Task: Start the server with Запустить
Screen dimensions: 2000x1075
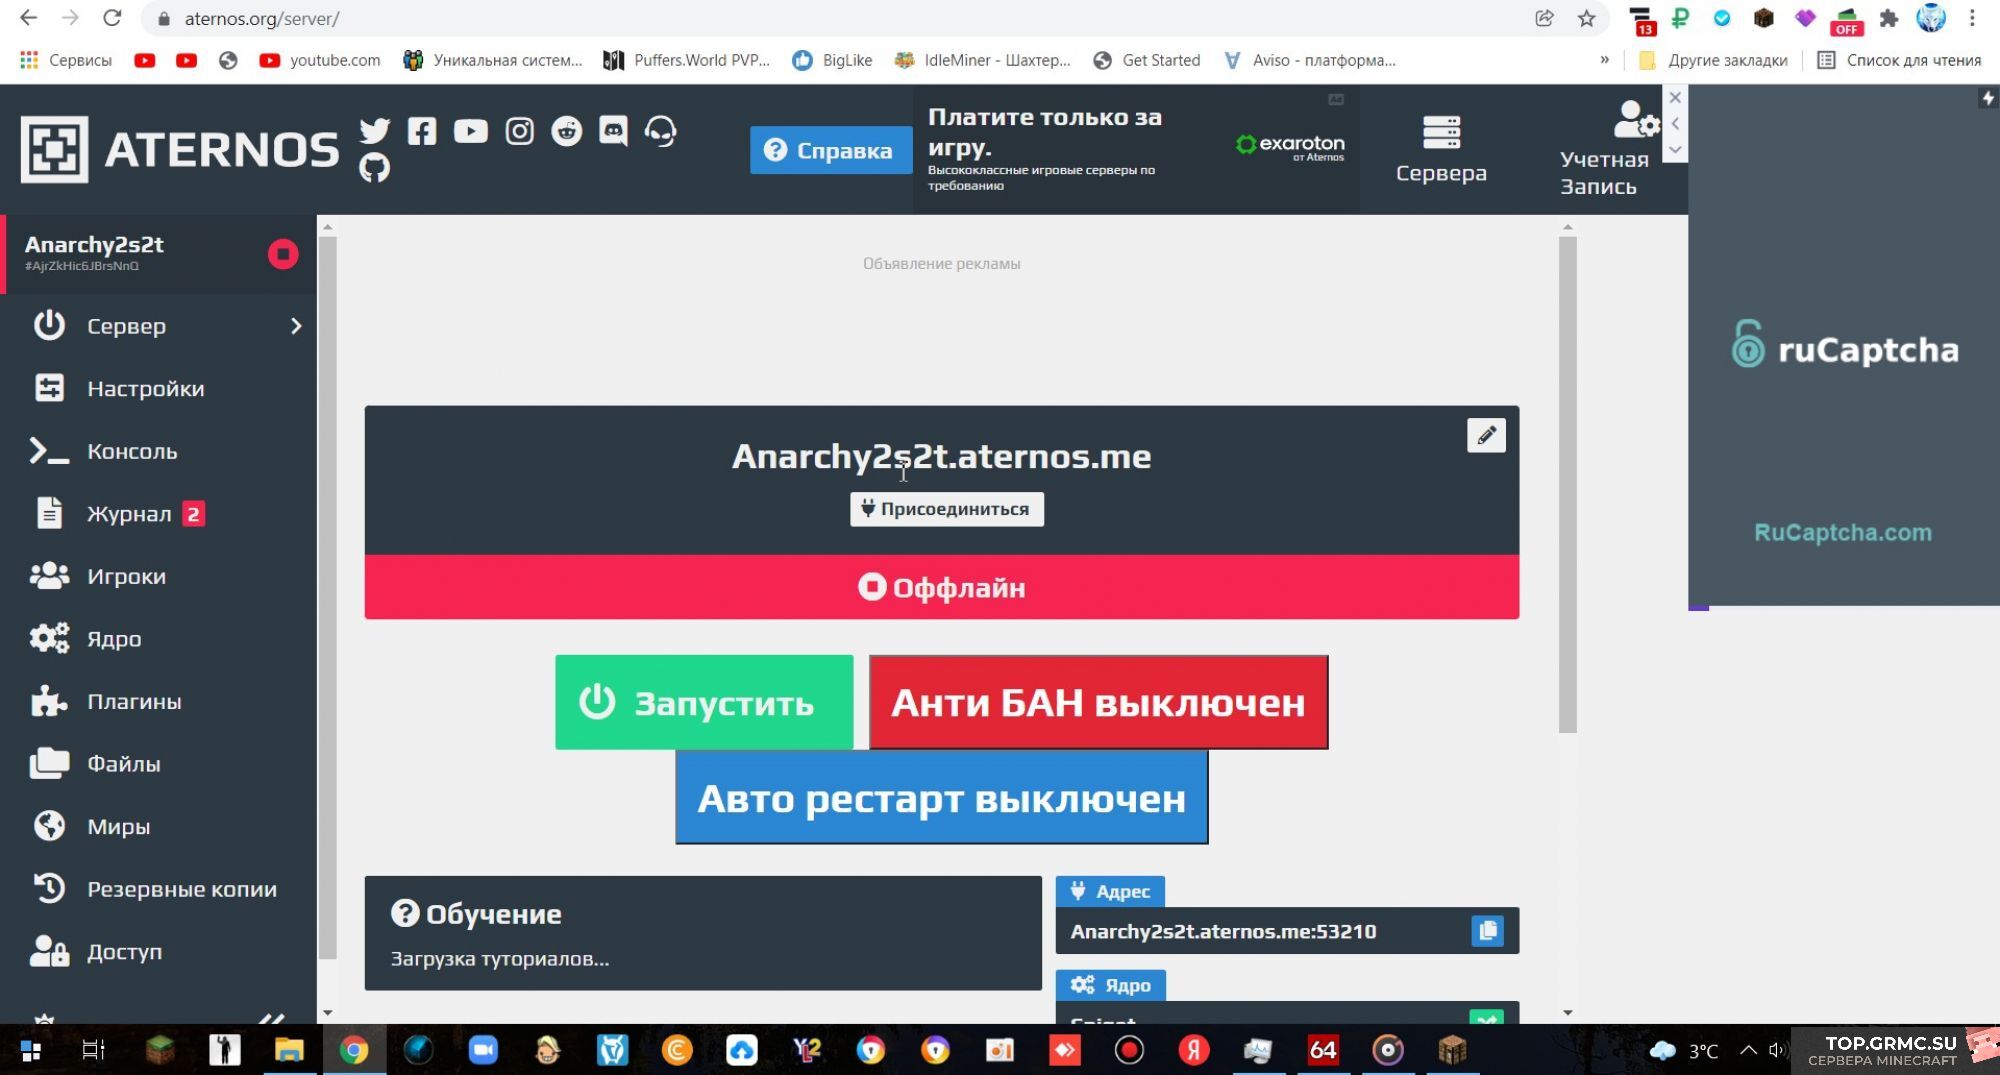Action: [x=704, y=702]
